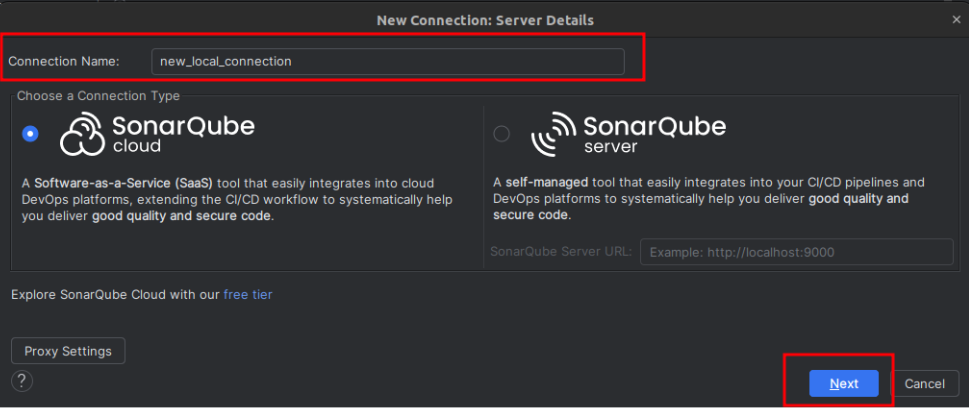The image size is (969, 408).
Task: Click the SonarQube Server URL field
Action: pos(797,252)
